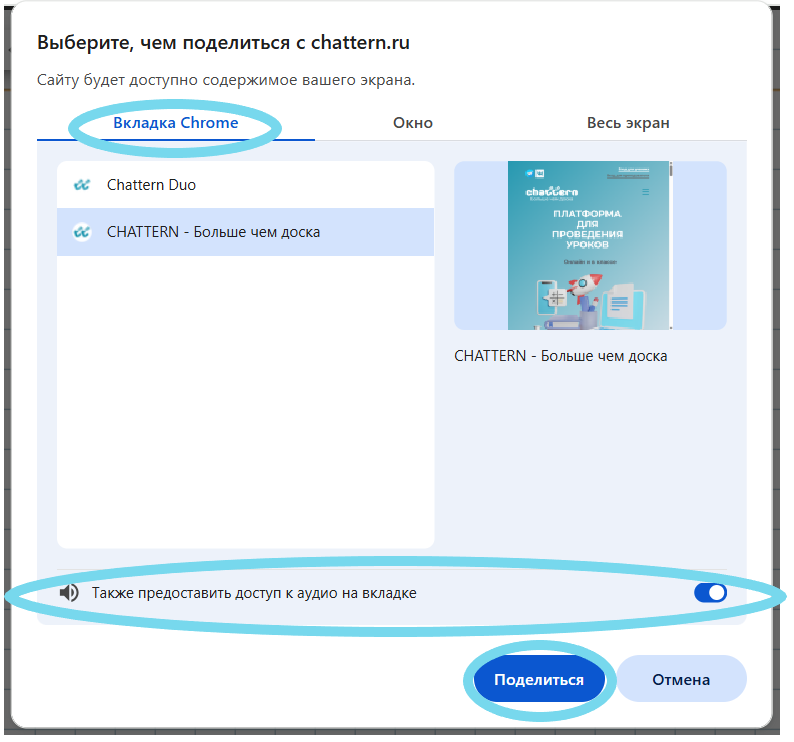Disable the tab audio sharing toggle

click(x=710, y=593)
